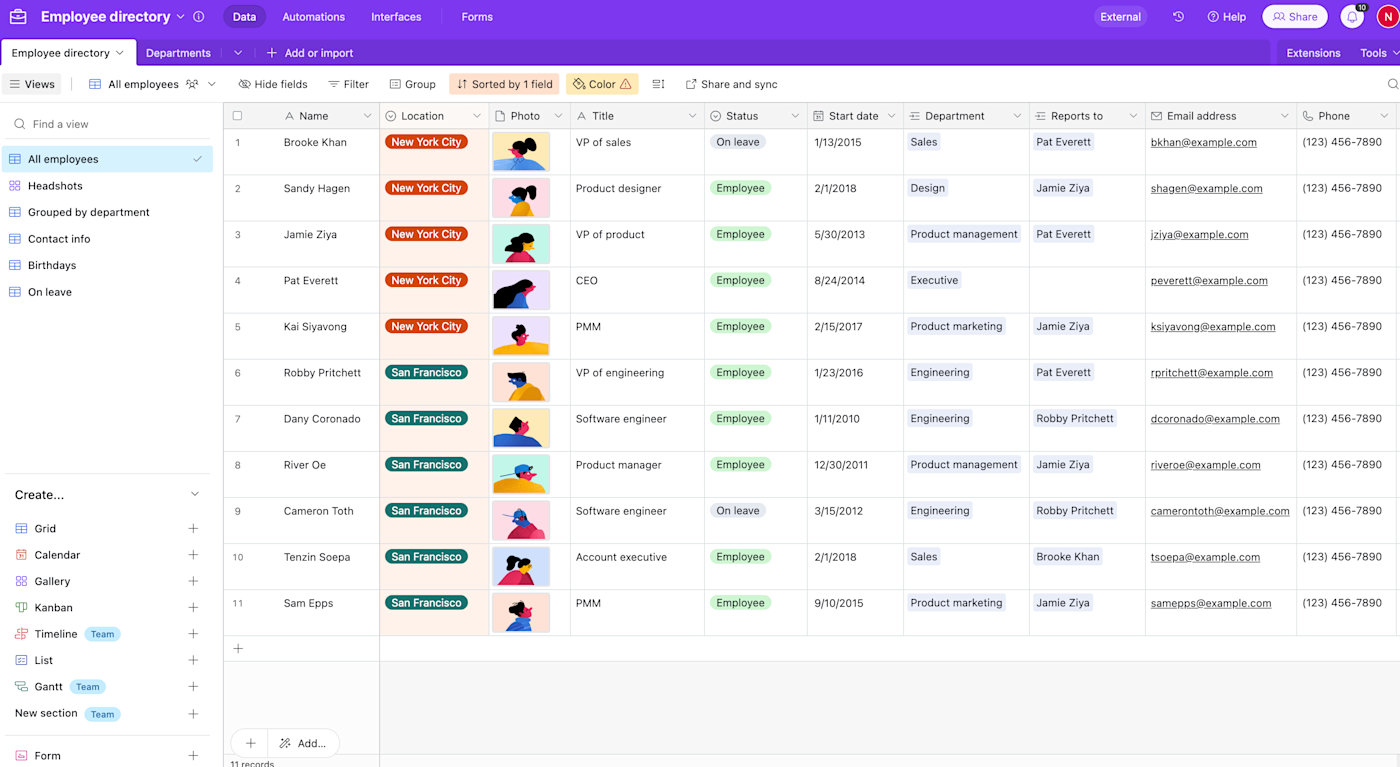
Task: Open the Filter option
Action: click(x=349, y=85)
